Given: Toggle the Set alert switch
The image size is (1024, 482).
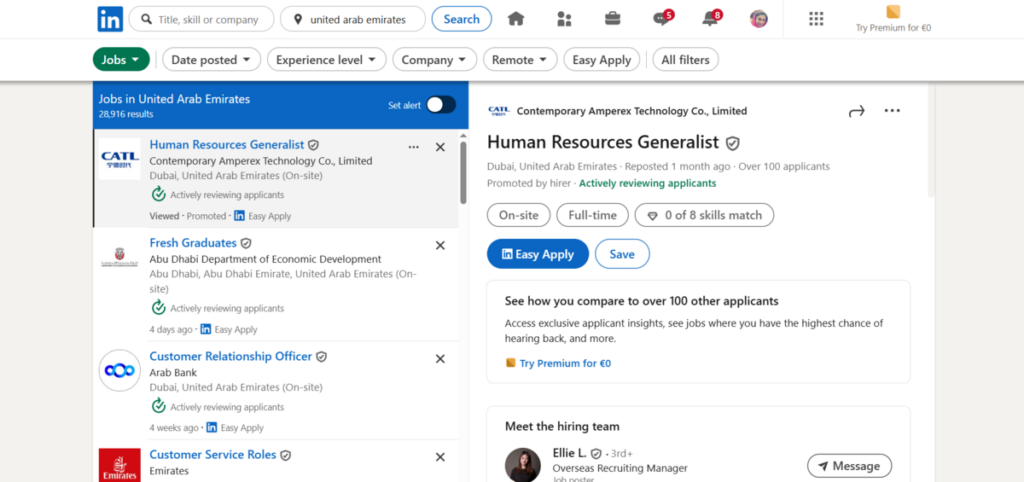Looking at the screenshot, I should [440, 105].
